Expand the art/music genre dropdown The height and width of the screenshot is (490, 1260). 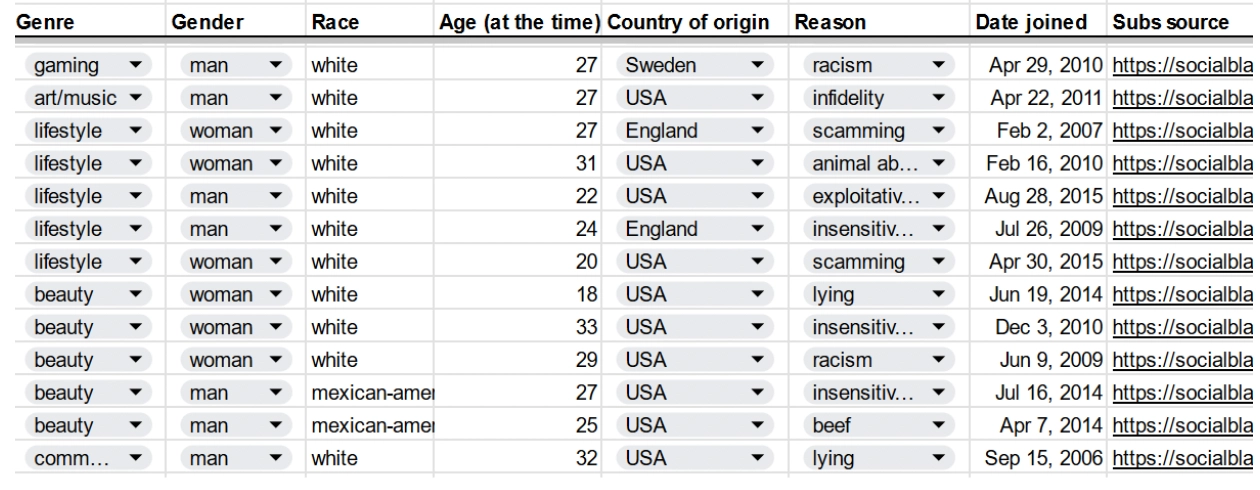click(x=134, y=97)
